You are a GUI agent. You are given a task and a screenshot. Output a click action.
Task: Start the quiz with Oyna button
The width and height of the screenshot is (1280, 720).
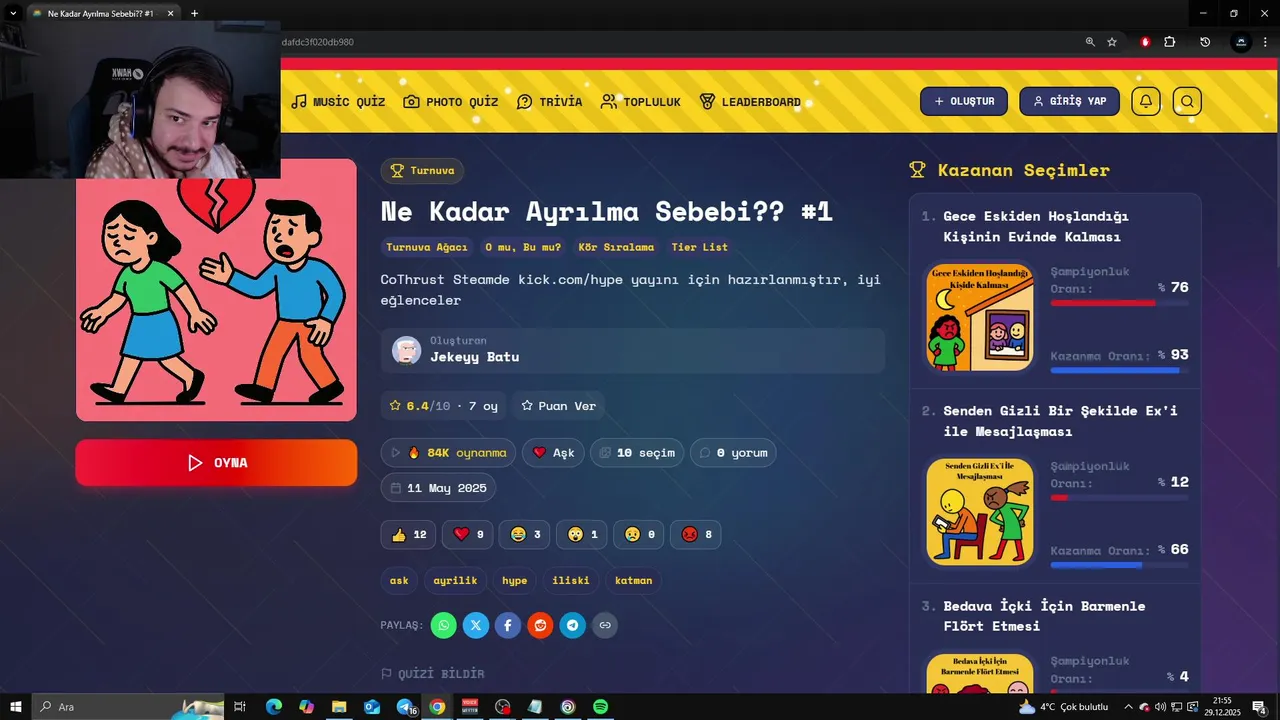coord(216,463)
